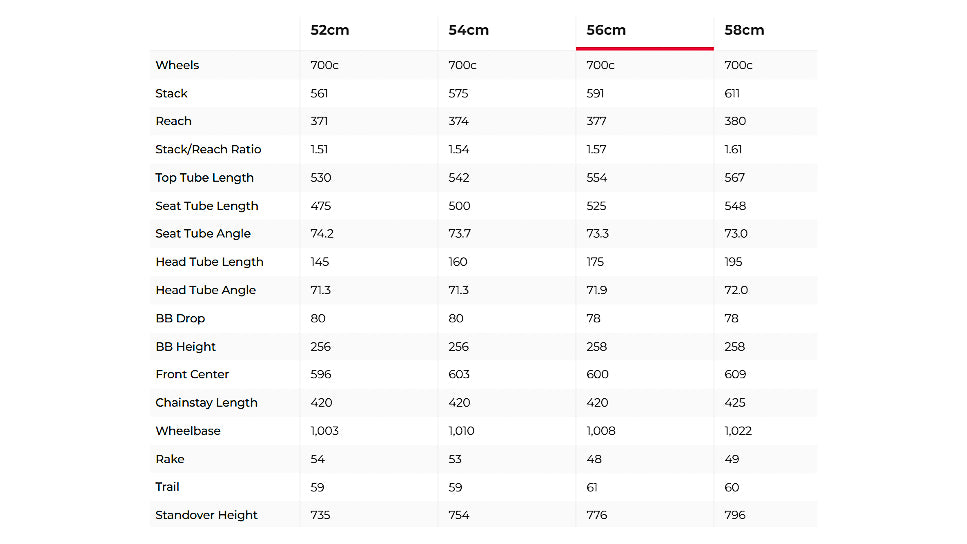Click the 52cm Seat Tube Angle value 74.2
967x544 pixels.
(x=322, y=234)
